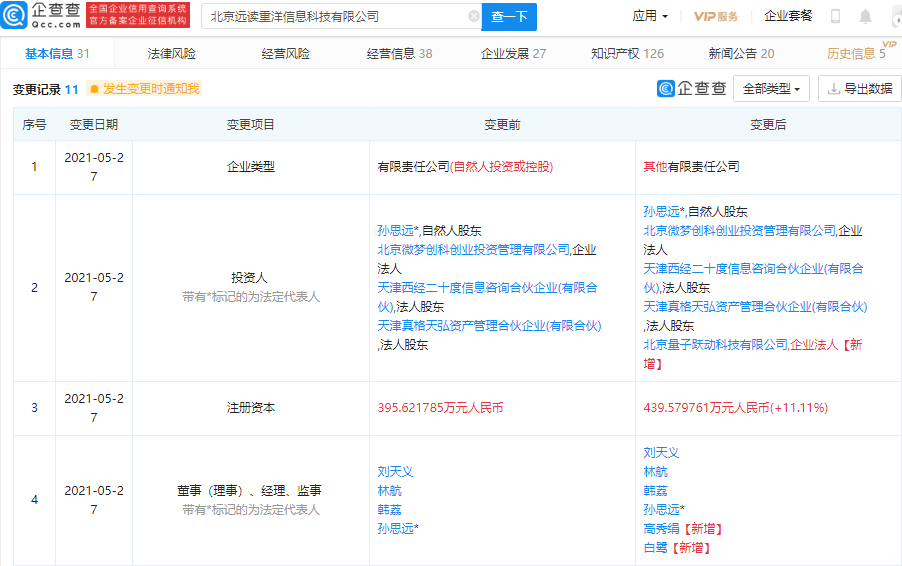
Task: Switch to the 法律风险 tab
Action: coord(171,53)
